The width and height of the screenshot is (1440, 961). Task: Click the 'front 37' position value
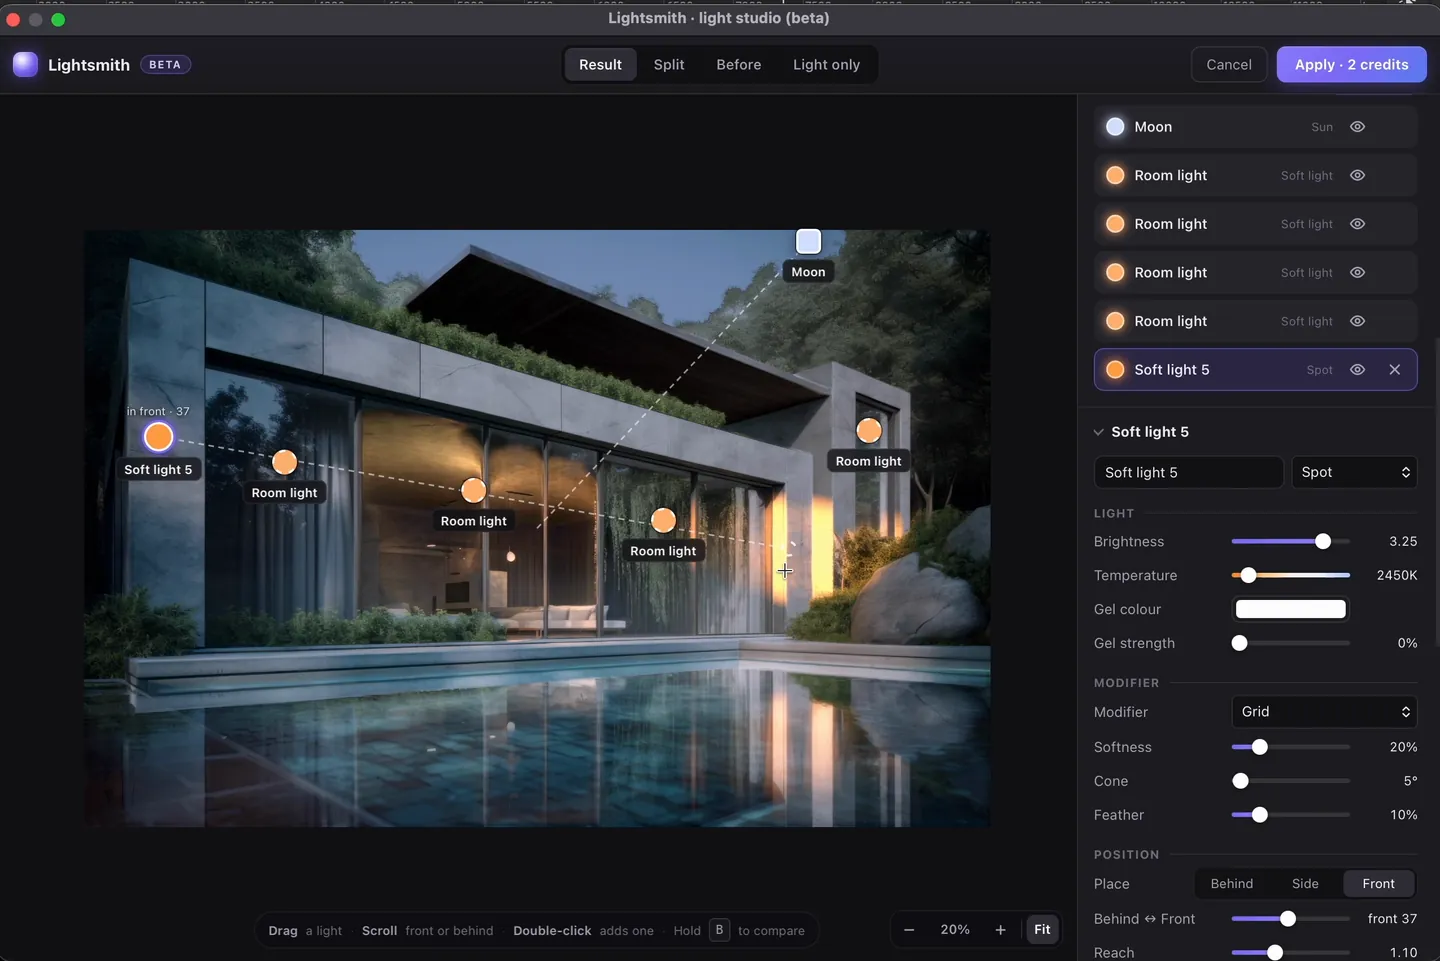click(x=1392, y=919)
